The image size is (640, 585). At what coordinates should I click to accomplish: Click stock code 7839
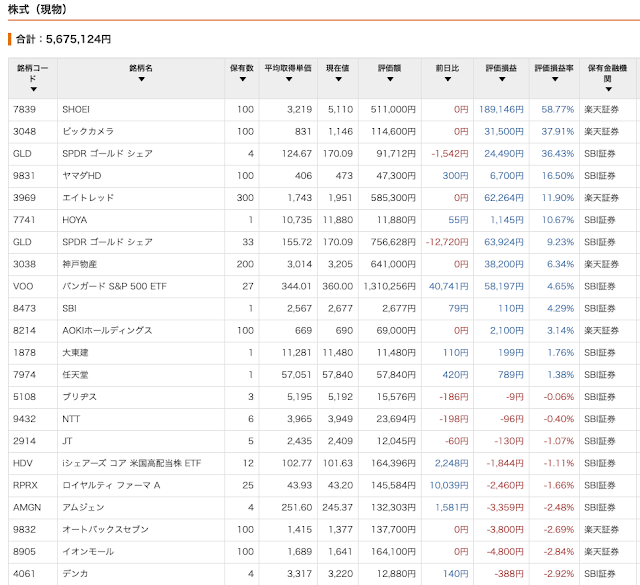point(24,109)
